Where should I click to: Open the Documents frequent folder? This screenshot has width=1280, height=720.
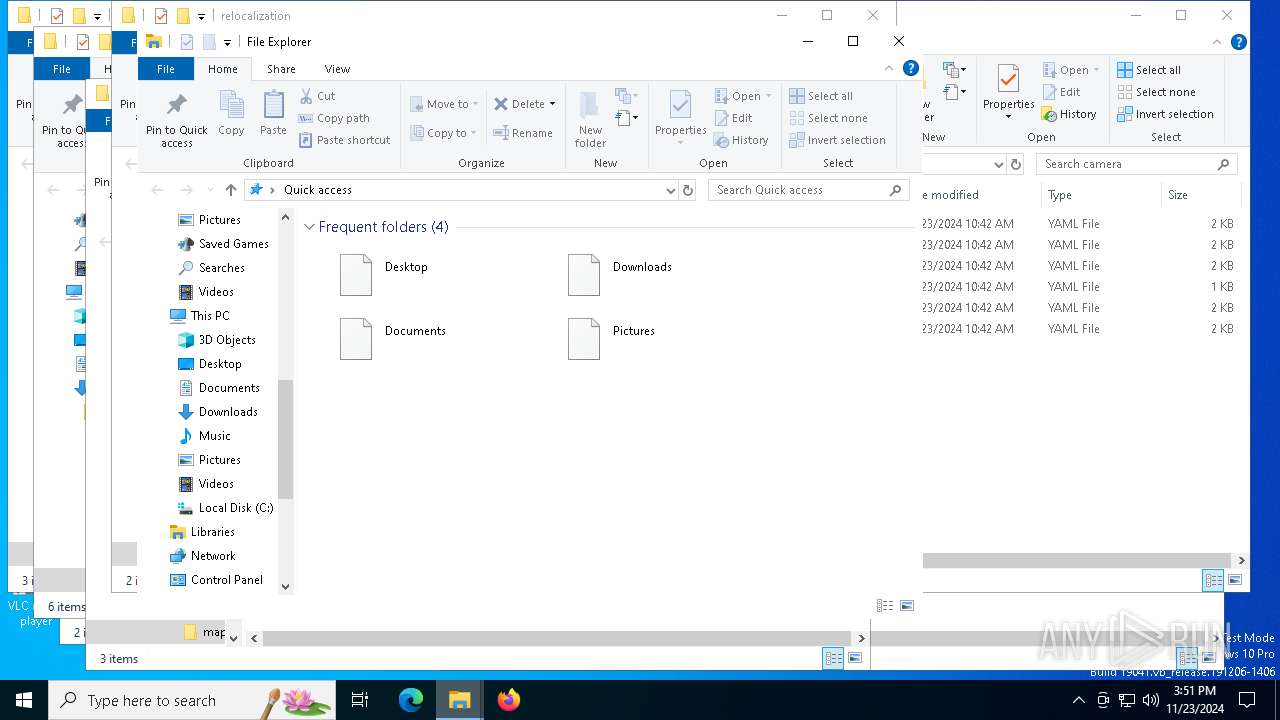click(x=392, y=339)
